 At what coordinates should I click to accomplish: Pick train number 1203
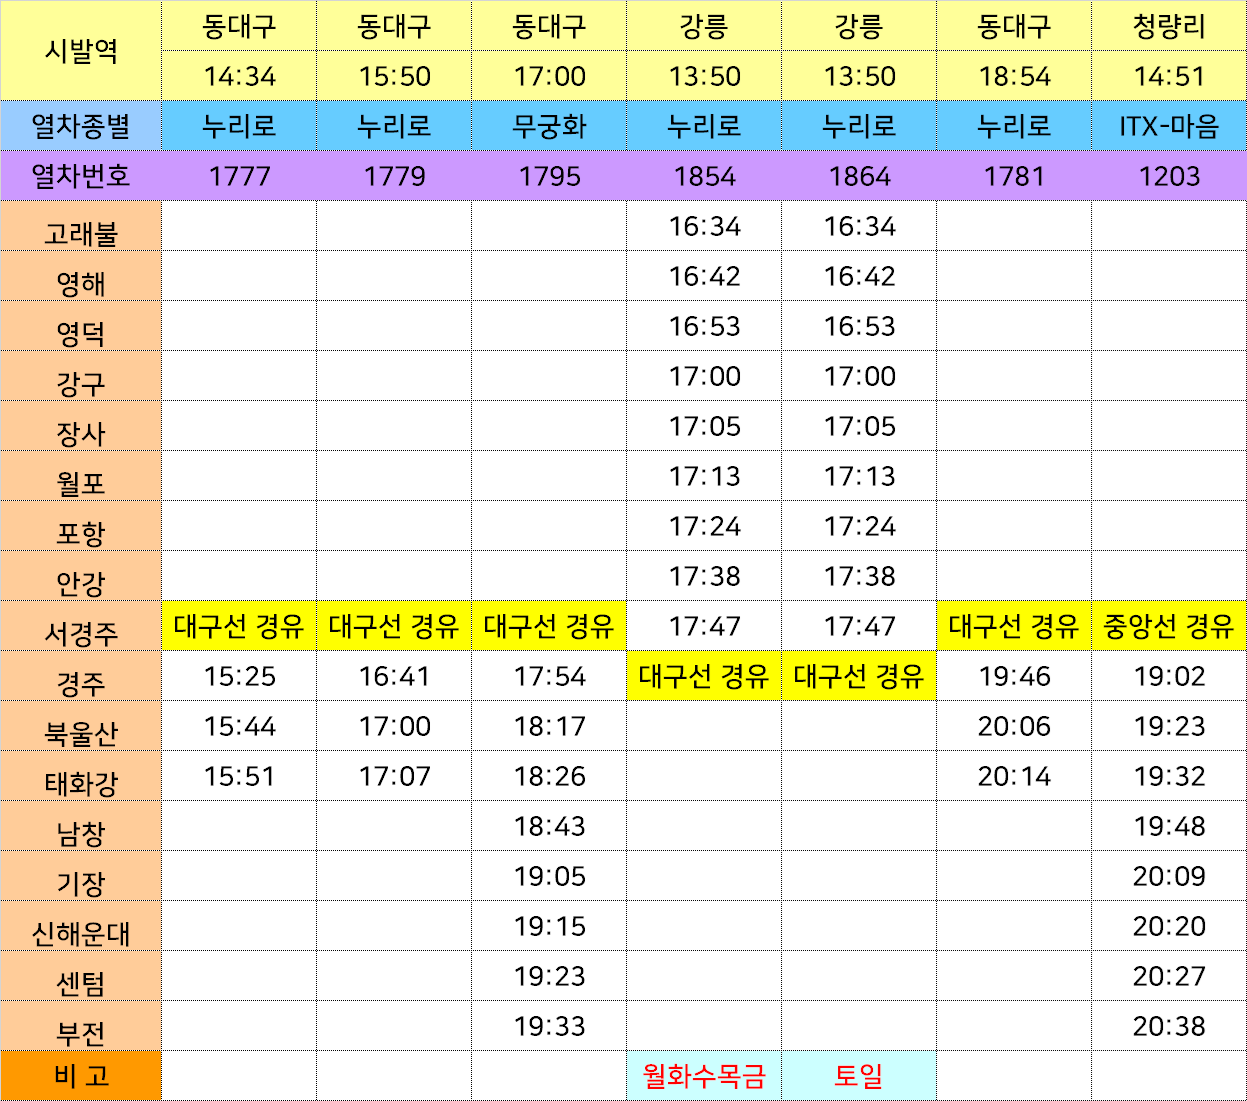[x=1169, y=176]
